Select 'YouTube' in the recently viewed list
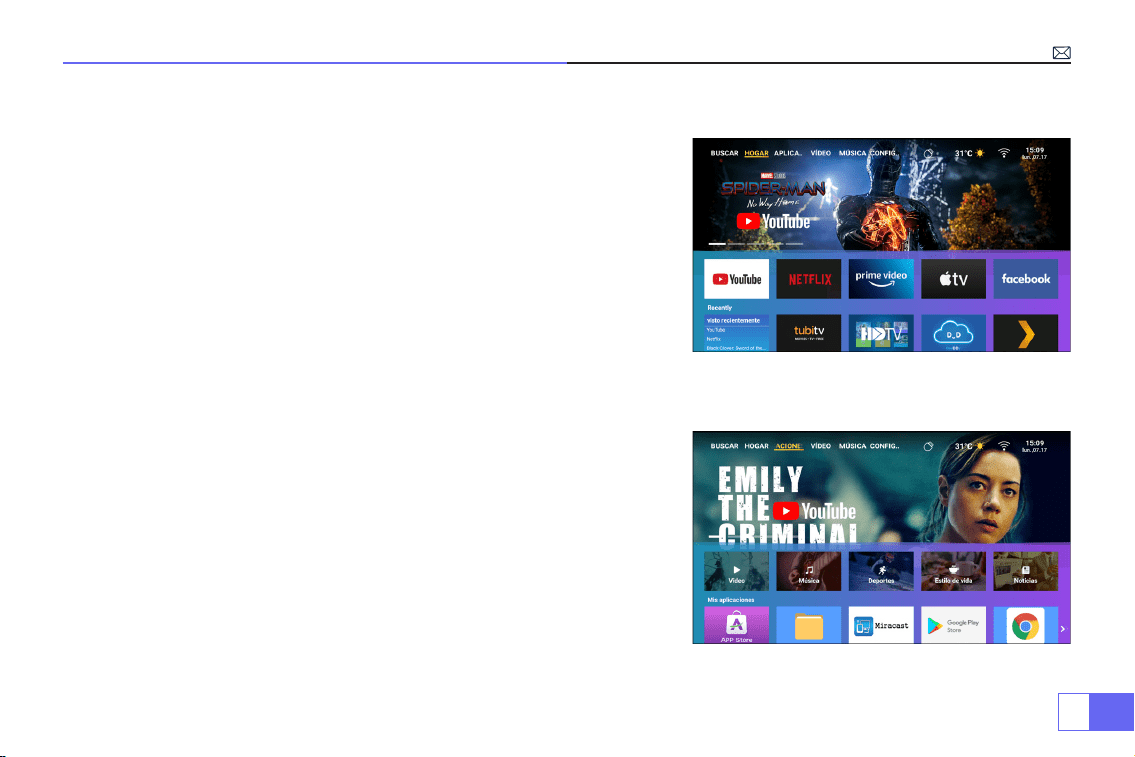1135x757 pixels. click(716, 330)
